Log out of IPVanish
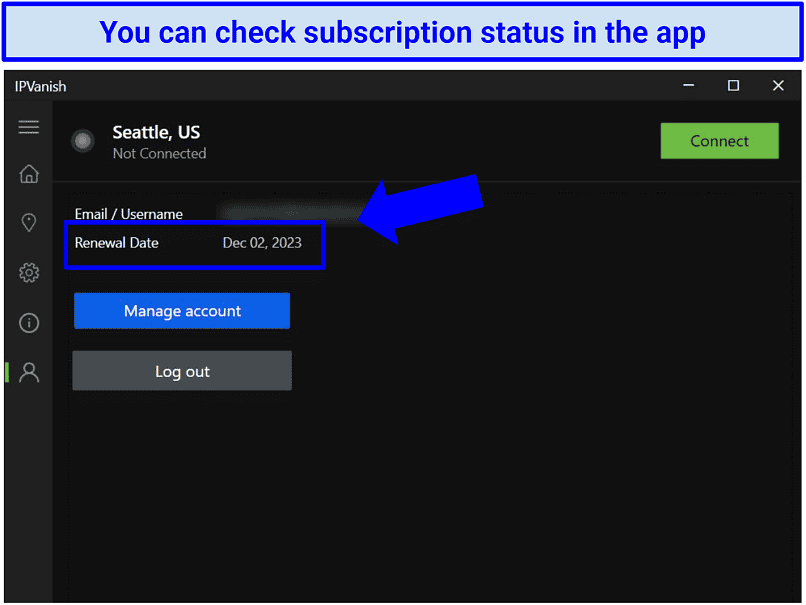This screenshot has height=605, width=806. pyautogui.click(x=181, y=370)
